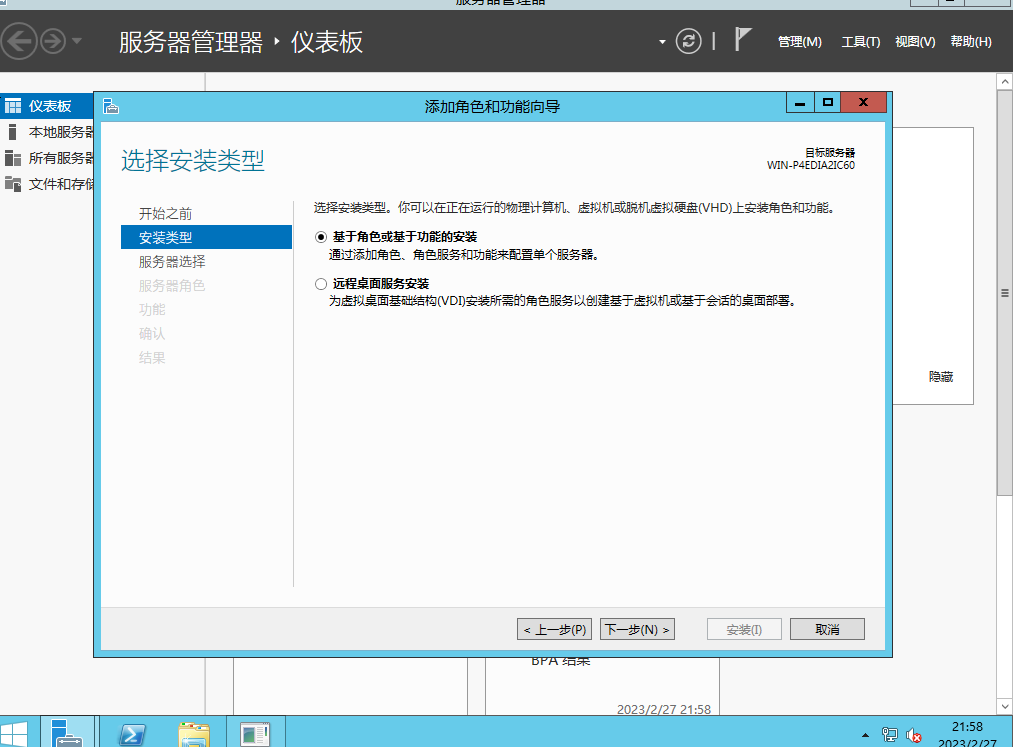Open File Explorer from the taskbar

click(194, 734)
